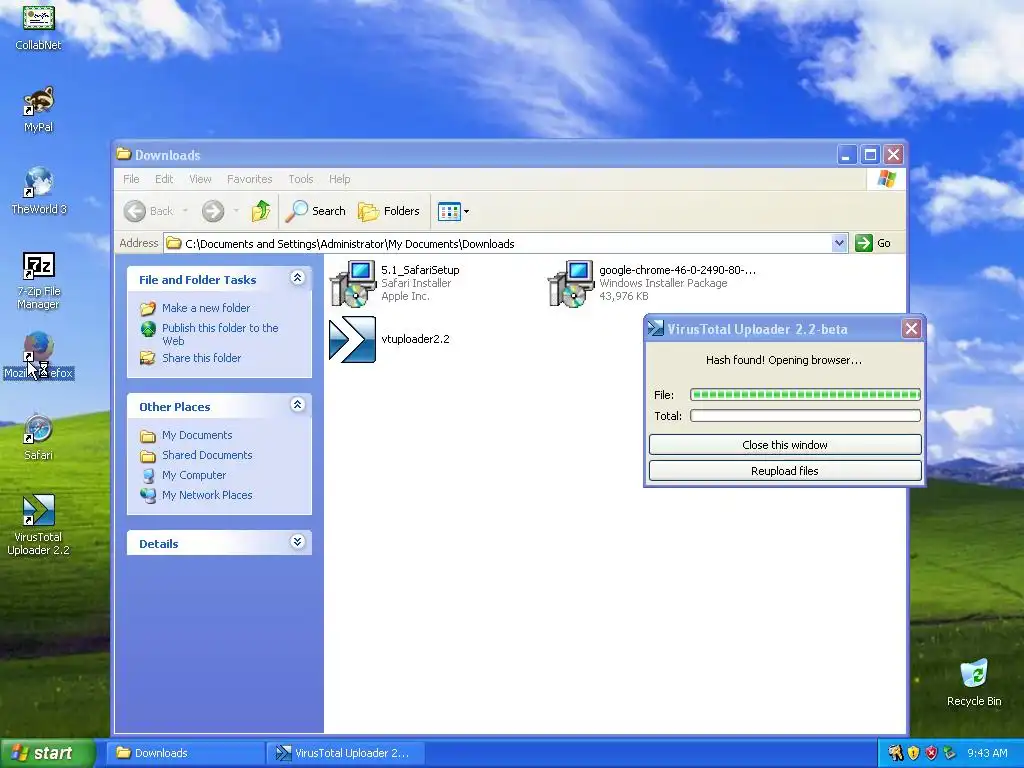1024x768 pixels.
Task: Click the address bar path field
Action: 499,243
